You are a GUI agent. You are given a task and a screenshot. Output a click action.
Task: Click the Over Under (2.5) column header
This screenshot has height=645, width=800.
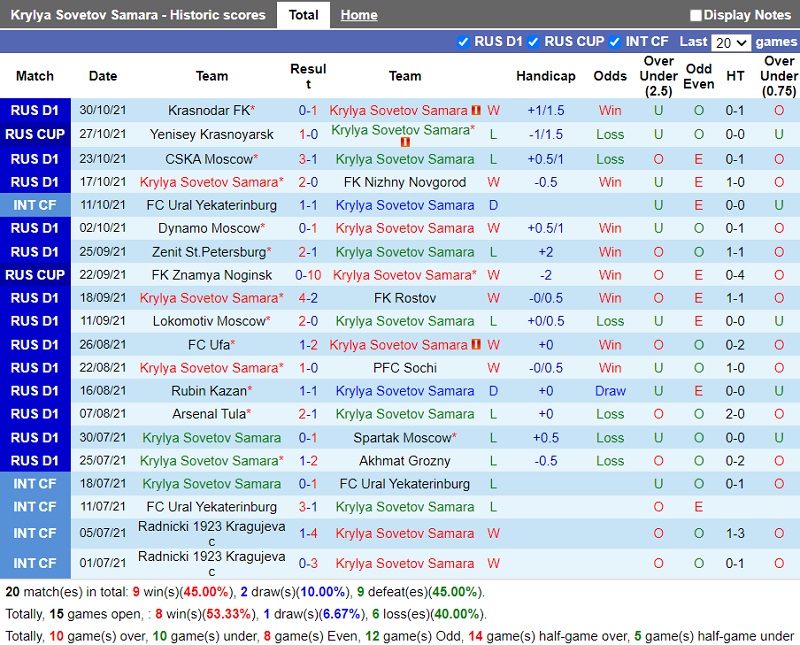pyautogui.click(x=659, y=76)
